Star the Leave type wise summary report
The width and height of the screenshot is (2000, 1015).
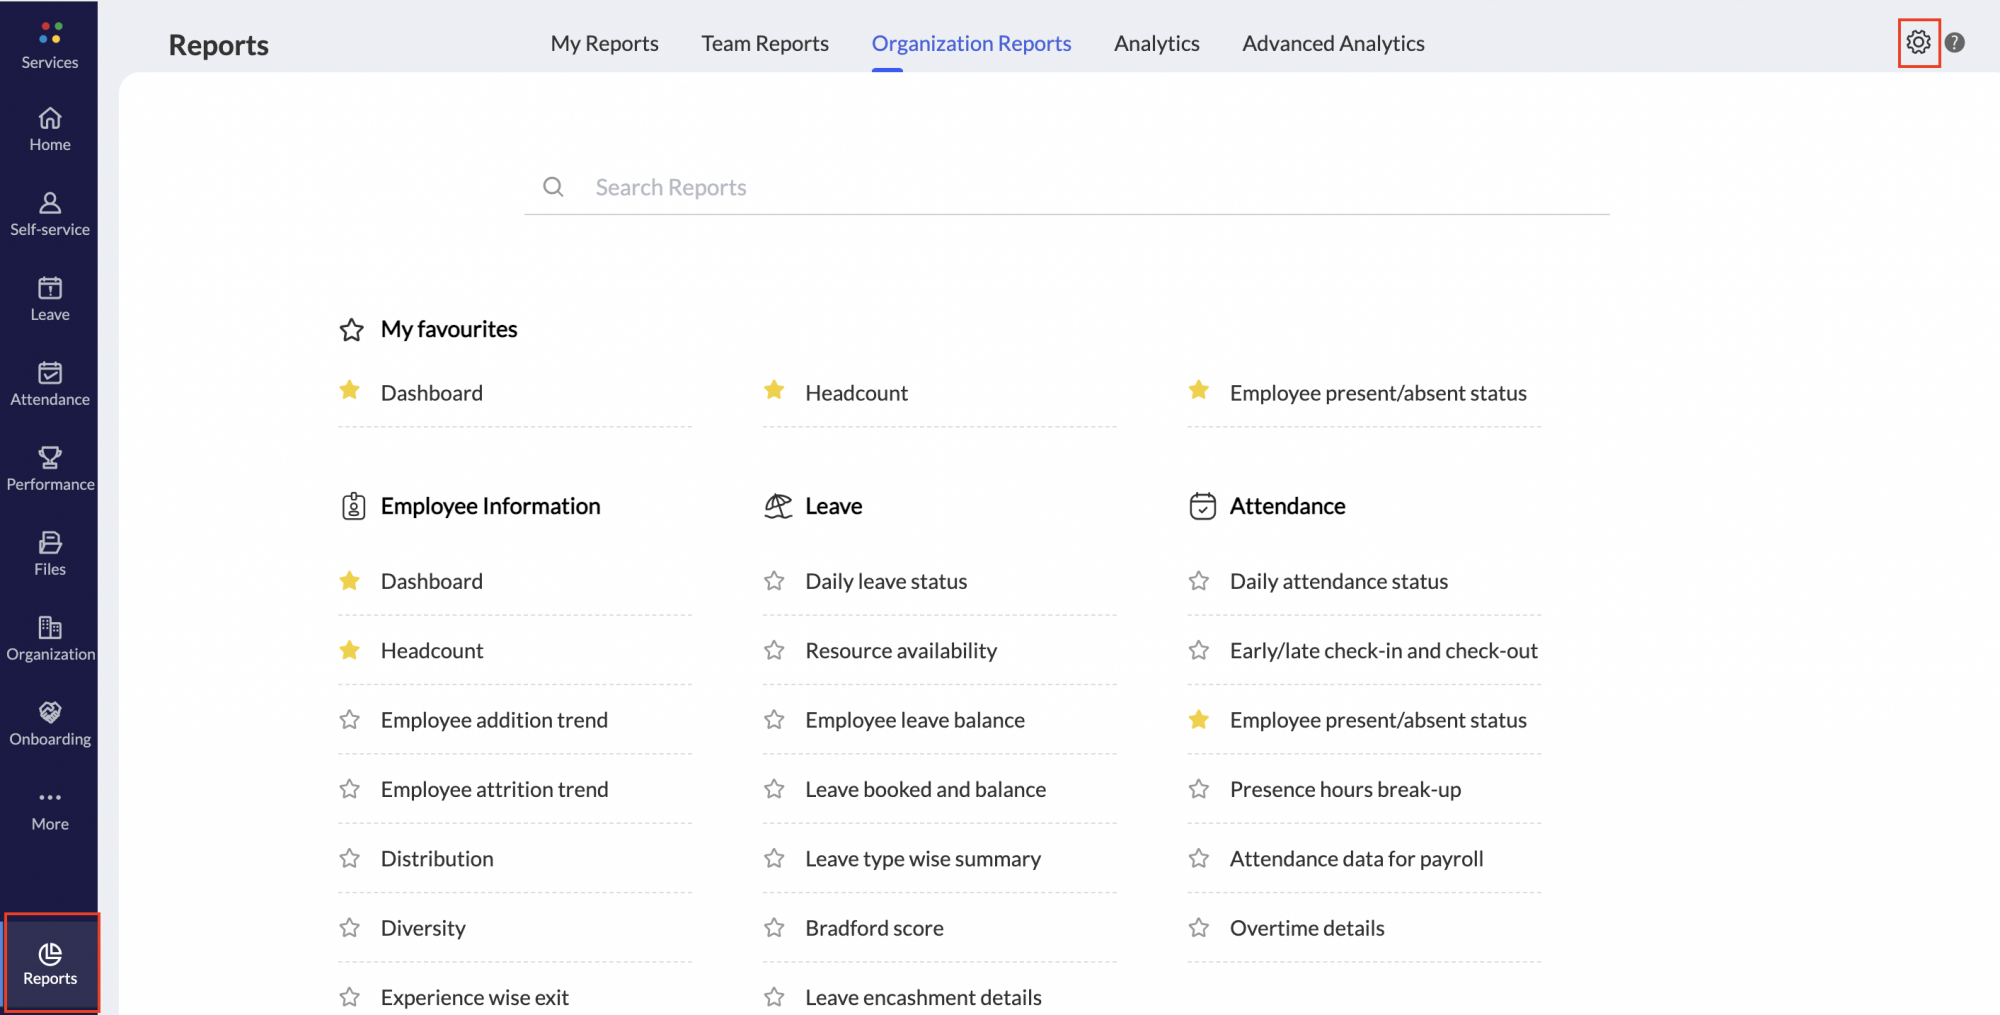click(774, 858)
